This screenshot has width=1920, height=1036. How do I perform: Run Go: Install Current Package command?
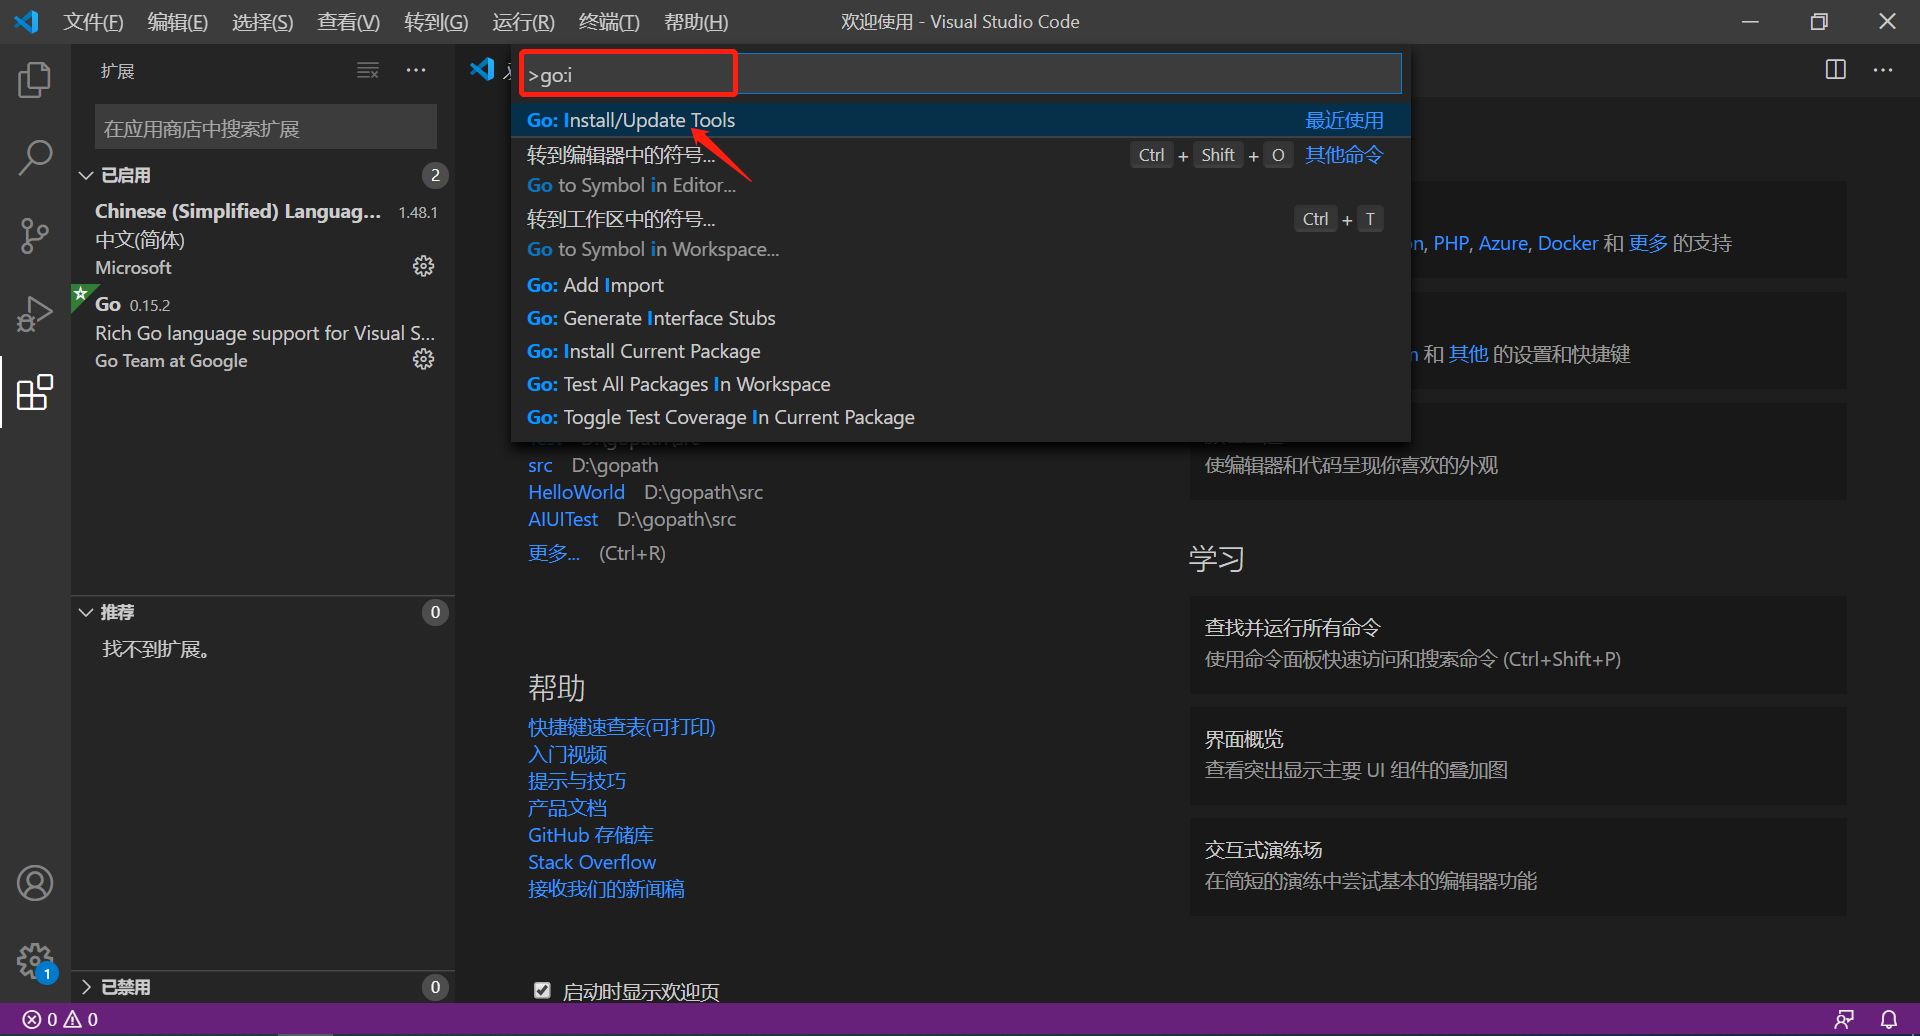961,351
